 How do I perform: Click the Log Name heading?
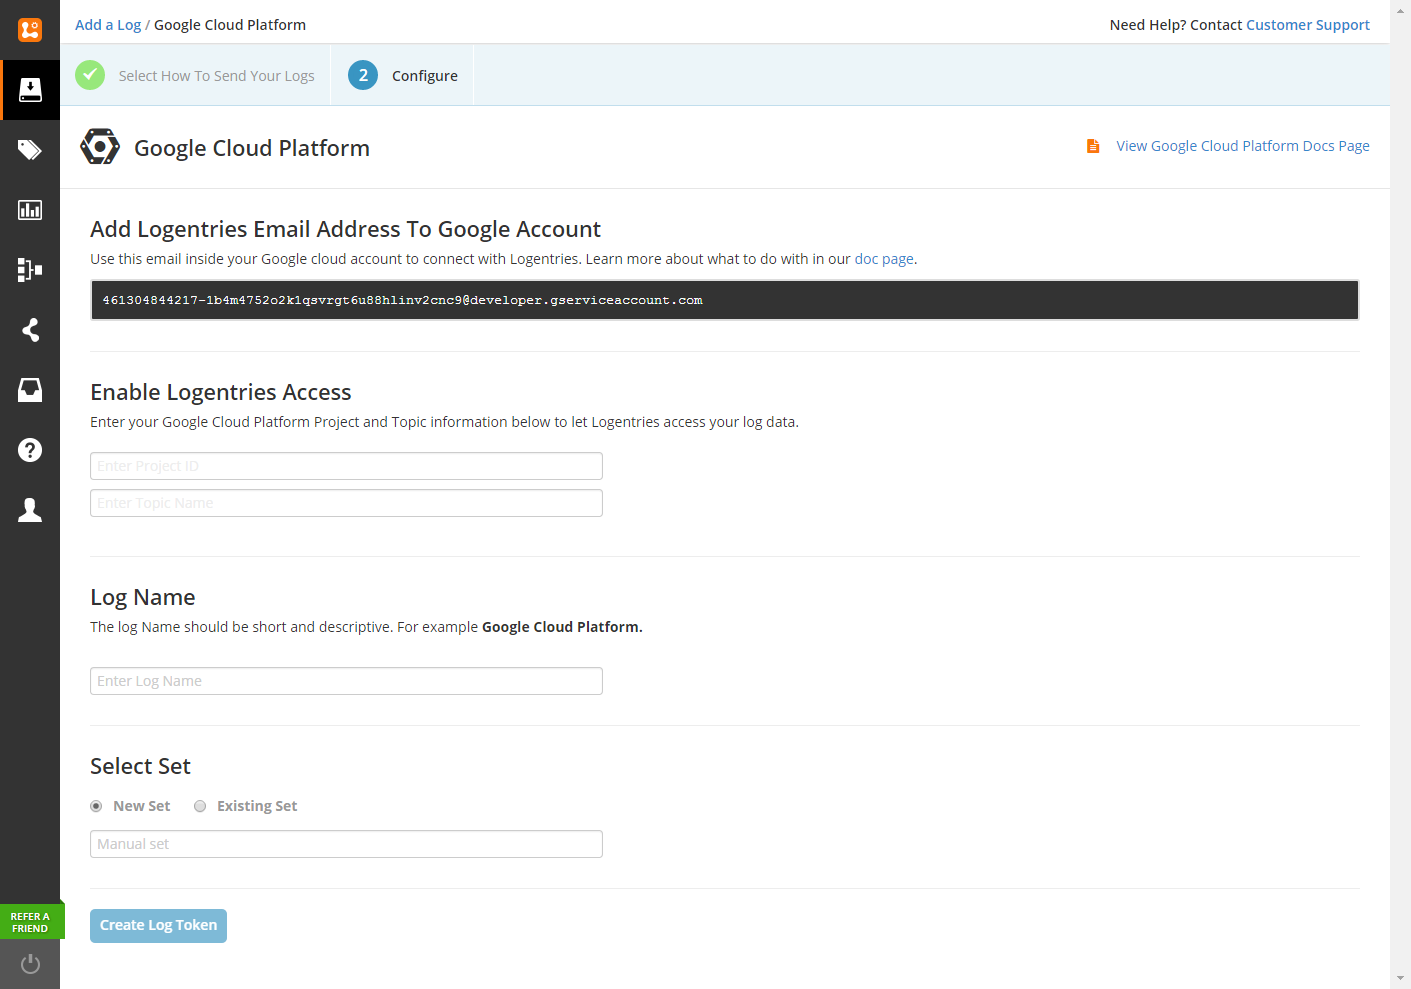tap(143, 597)
